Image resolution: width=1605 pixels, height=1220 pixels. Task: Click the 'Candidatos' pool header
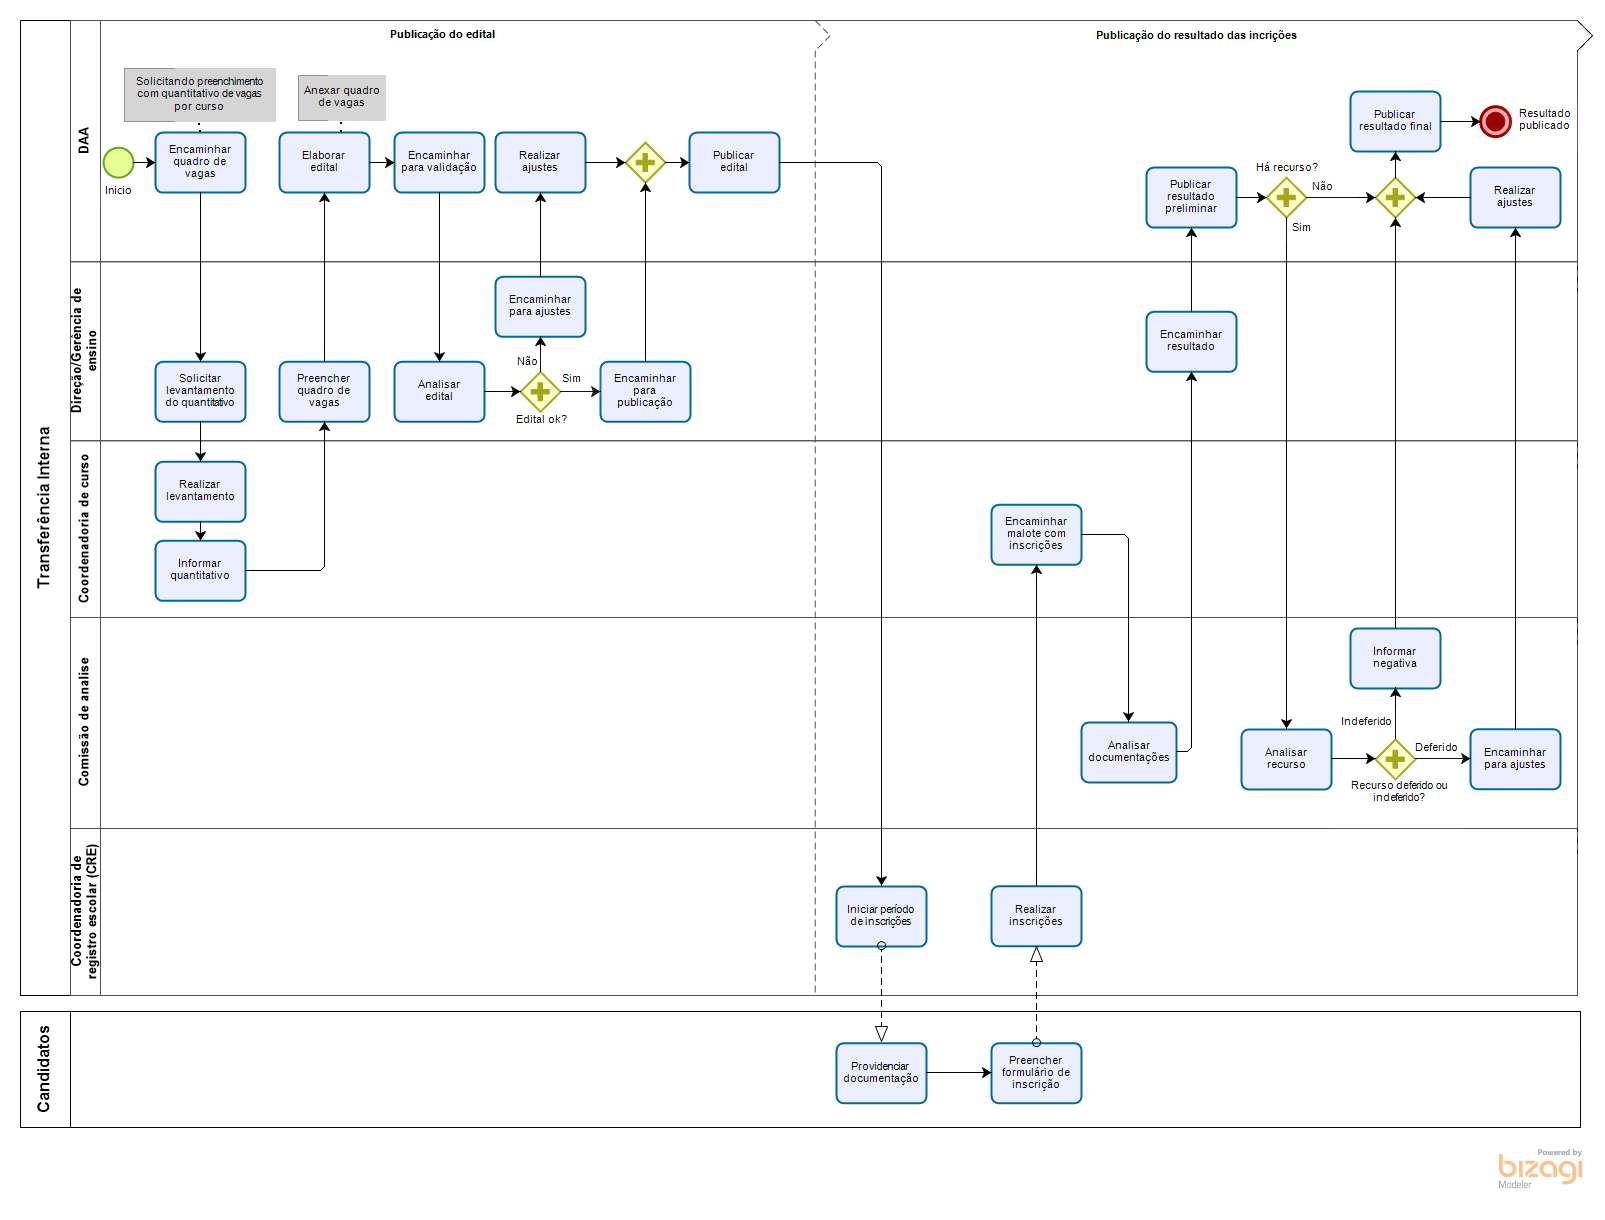pos(45,1069)
